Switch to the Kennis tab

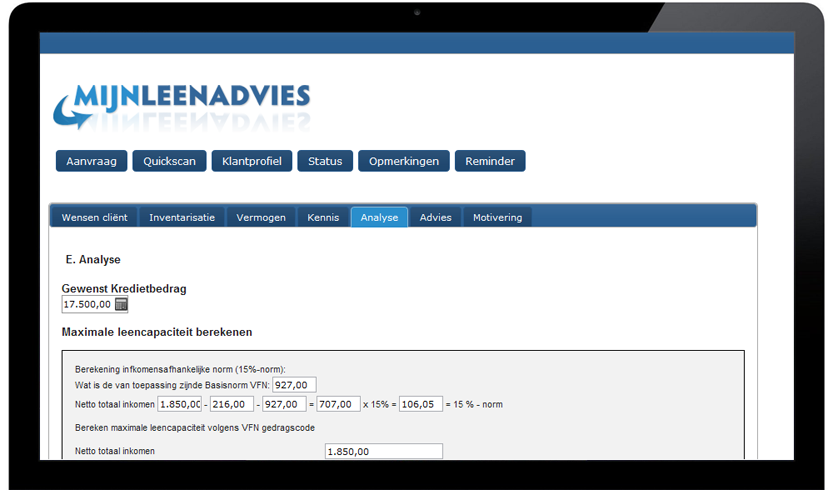click(x=323, y=217)
